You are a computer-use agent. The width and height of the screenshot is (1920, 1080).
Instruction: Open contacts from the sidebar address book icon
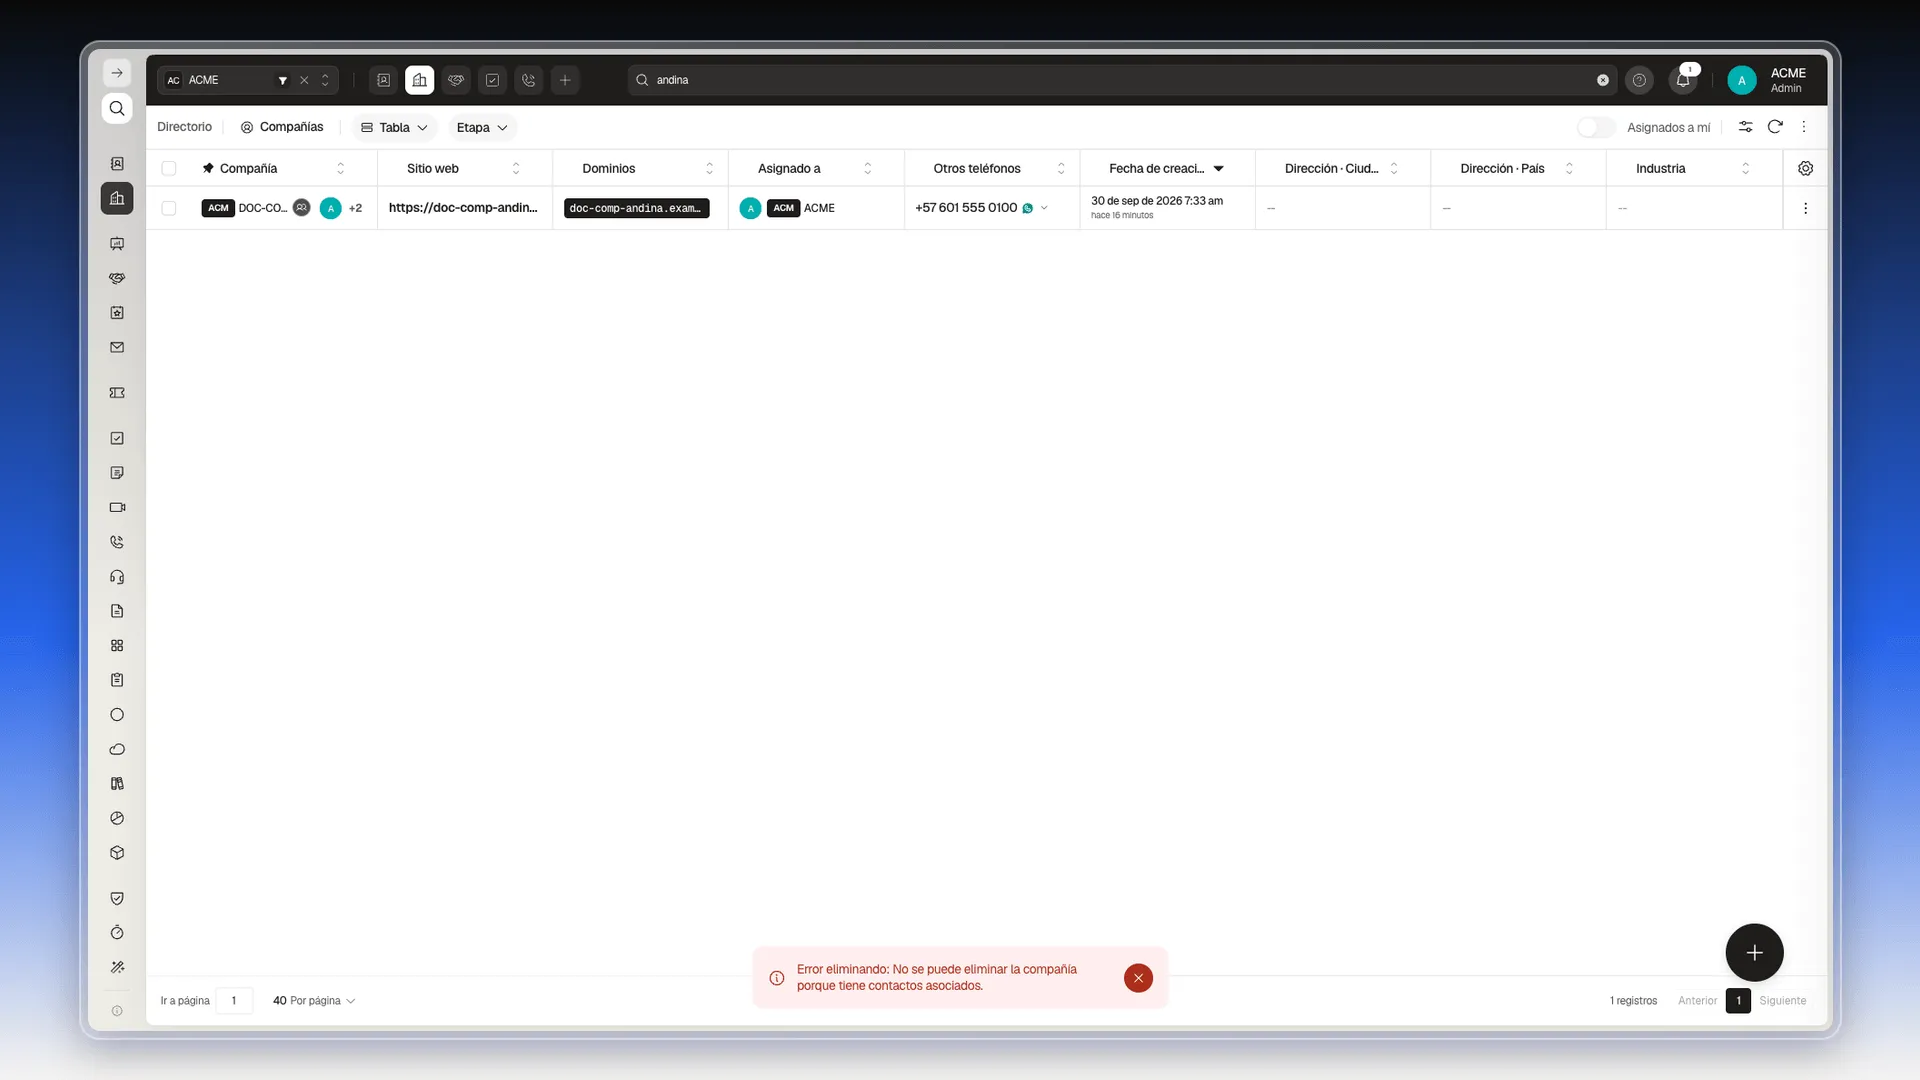[117, 164]
